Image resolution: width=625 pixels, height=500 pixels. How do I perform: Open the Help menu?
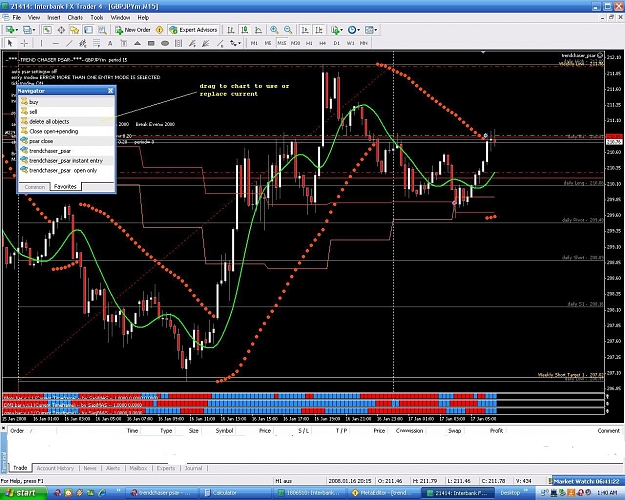[x=143, y=18]
